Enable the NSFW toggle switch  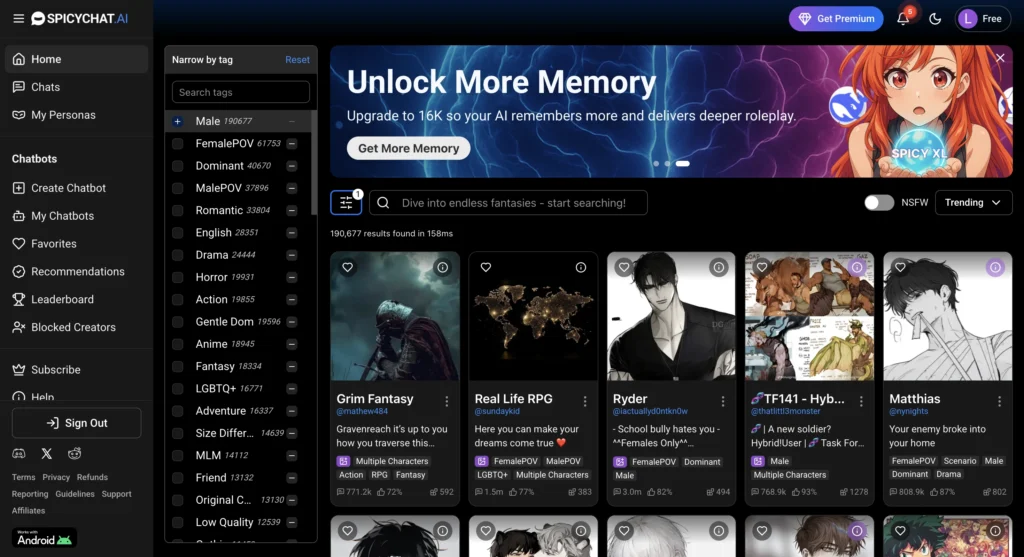coord(879,203)
